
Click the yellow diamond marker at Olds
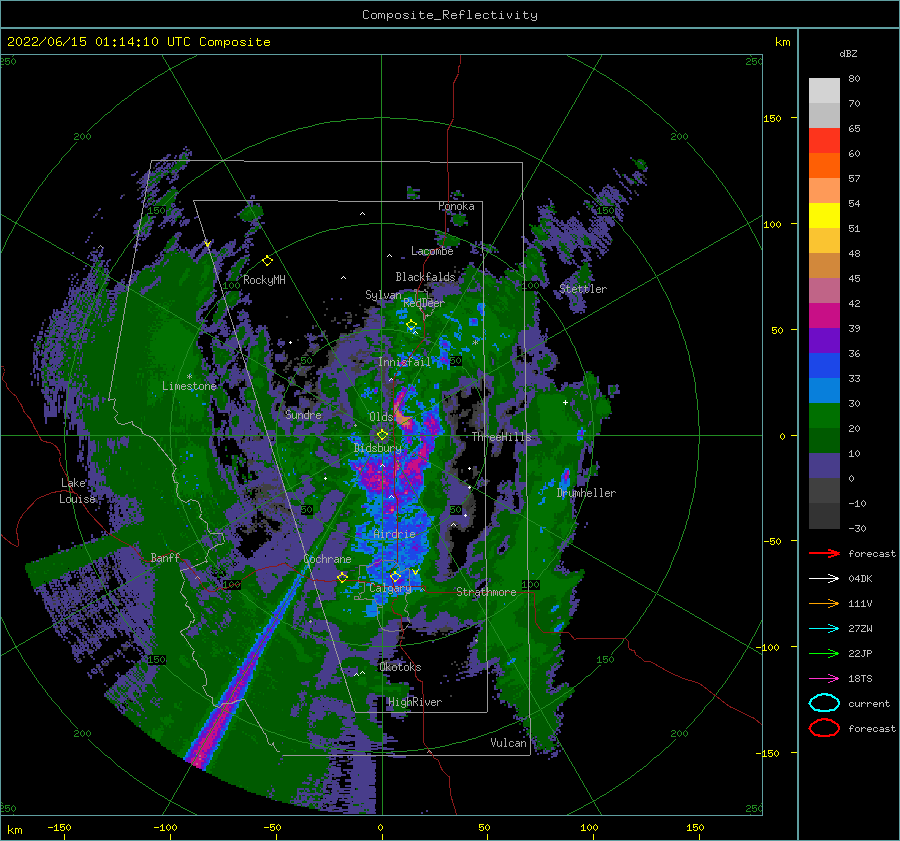click(x=382, y=435)
